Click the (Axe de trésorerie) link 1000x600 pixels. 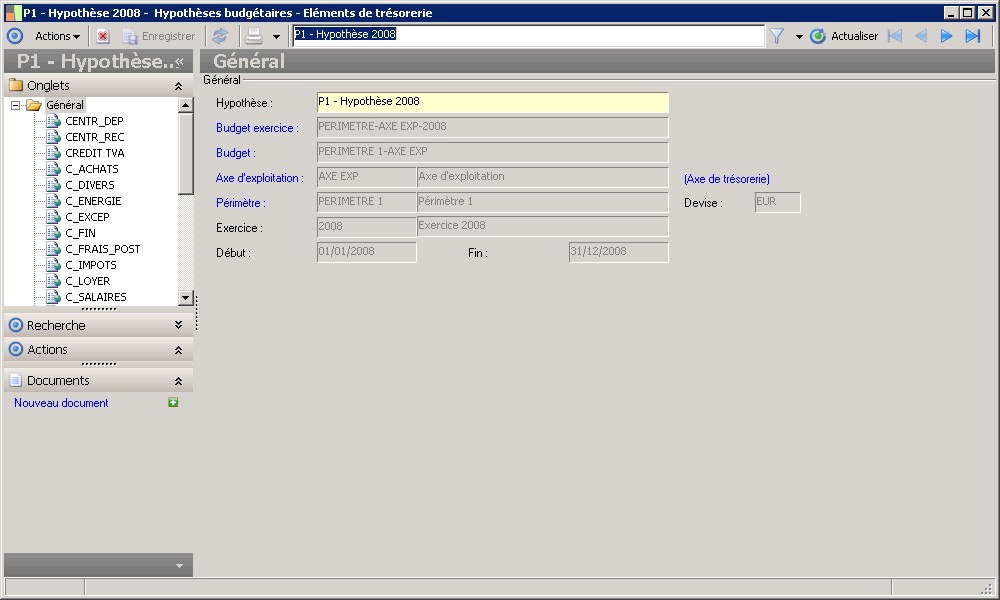[726, 179]
